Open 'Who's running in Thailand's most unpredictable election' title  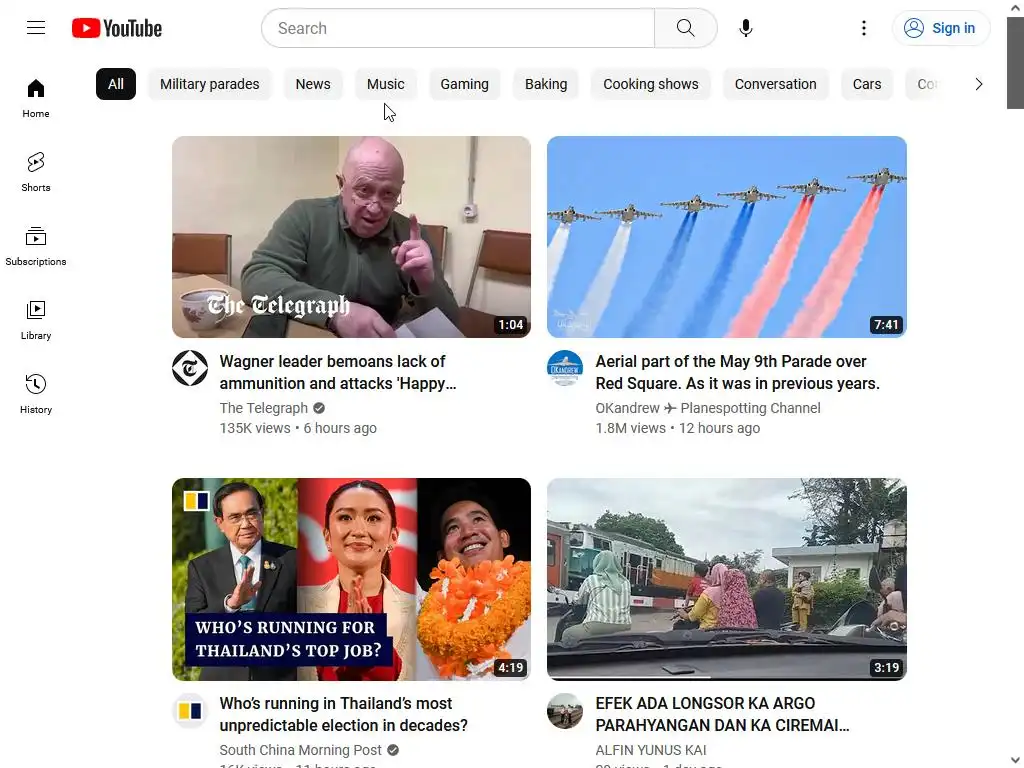[344, 714]
